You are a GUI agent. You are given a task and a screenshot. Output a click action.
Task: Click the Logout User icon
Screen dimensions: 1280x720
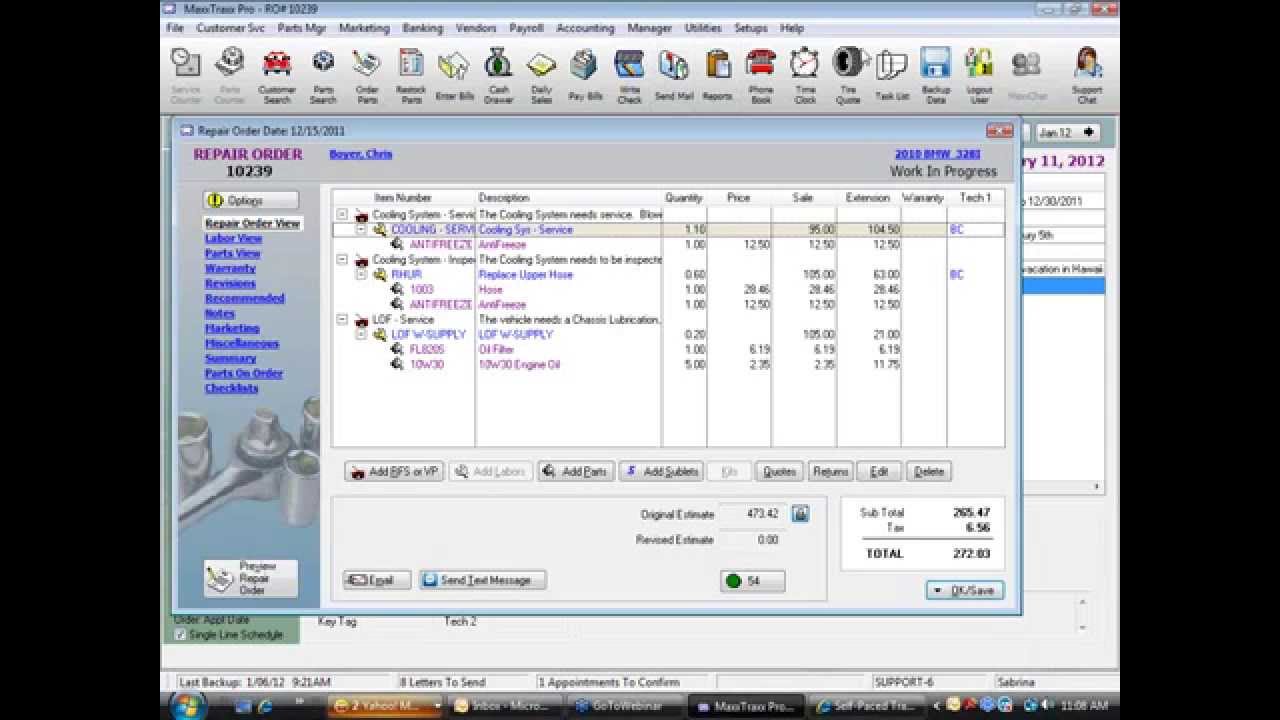pos(979,75)
